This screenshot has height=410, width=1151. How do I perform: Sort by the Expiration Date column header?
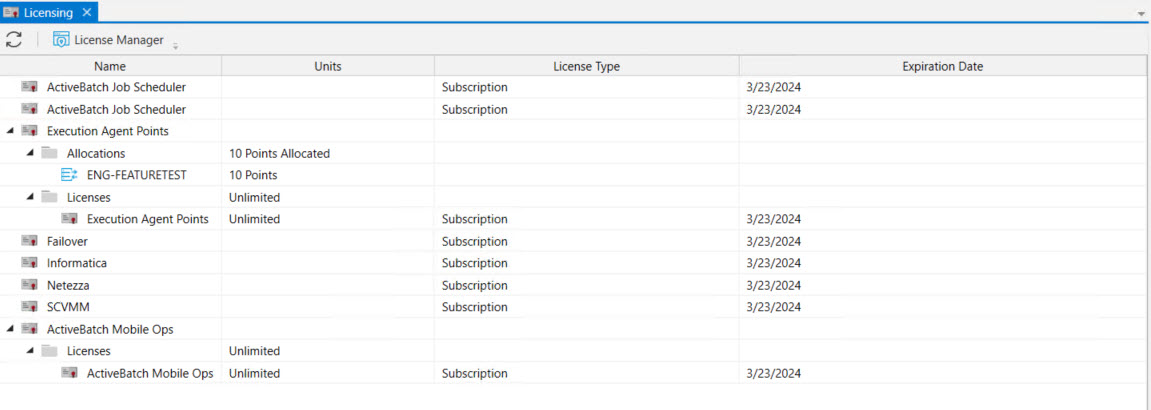(943, 66)
